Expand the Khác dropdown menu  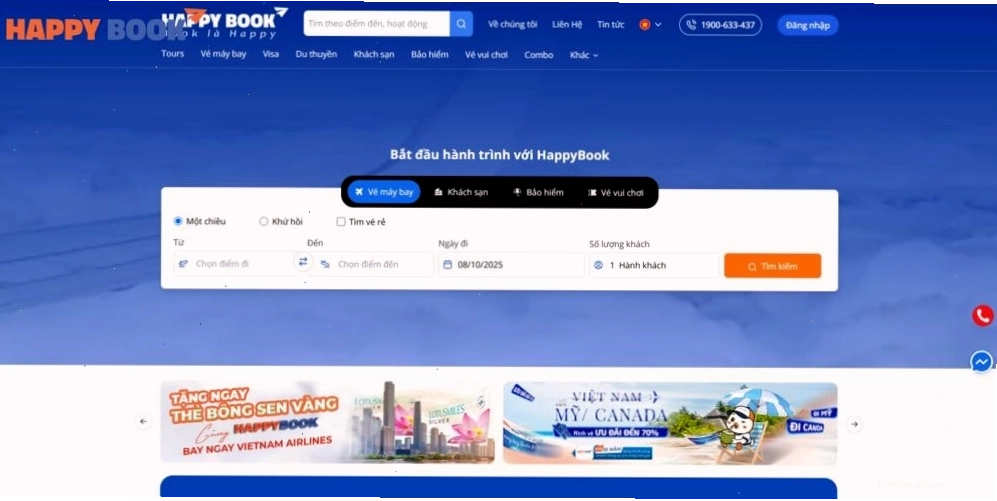tap(584, 55)
